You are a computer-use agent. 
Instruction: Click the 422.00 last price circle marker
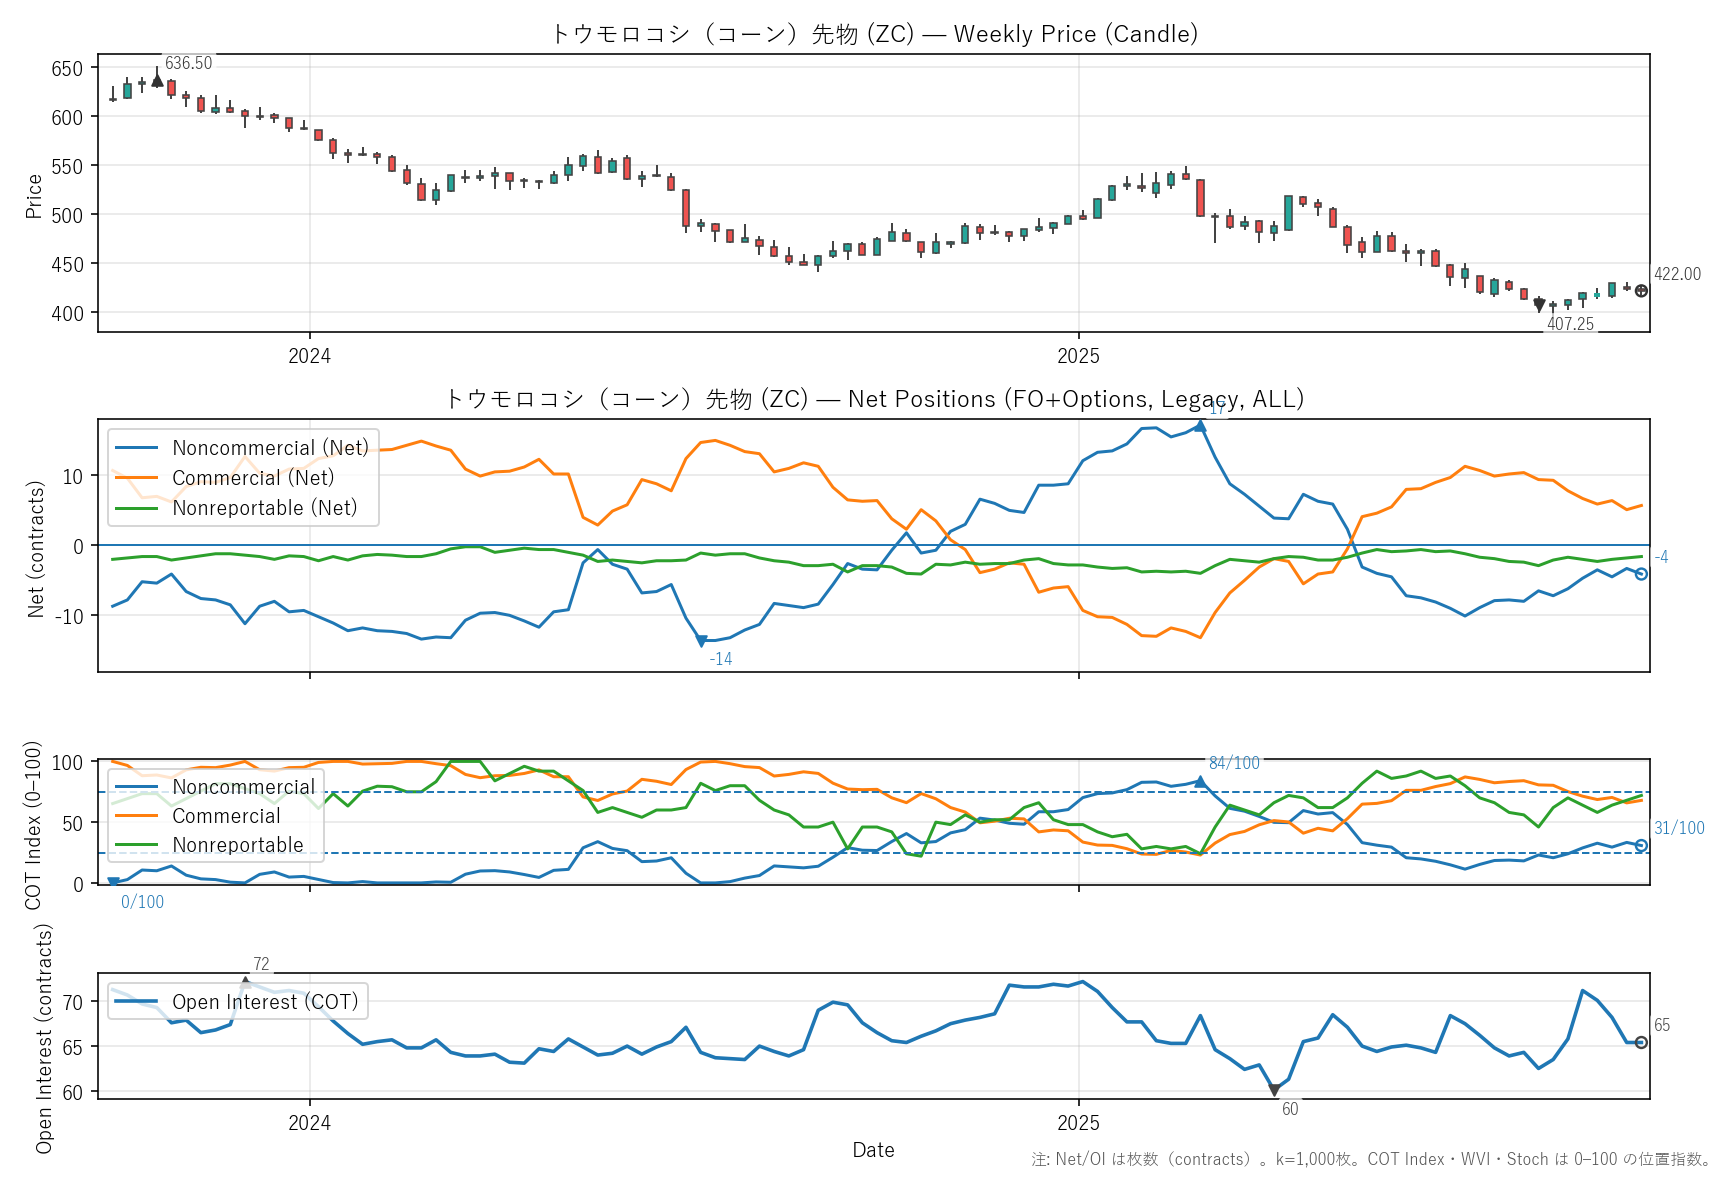[x=1641, y=291]
